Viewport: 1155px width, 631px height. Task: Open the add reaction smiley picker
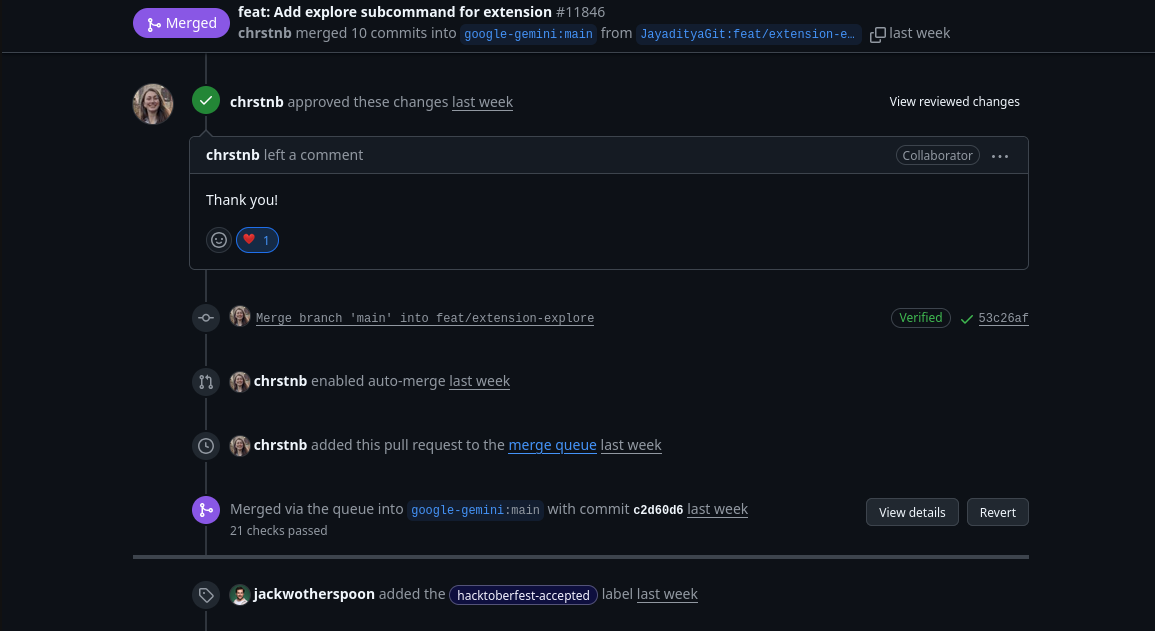pyautogui.click(x=219, y=240)
